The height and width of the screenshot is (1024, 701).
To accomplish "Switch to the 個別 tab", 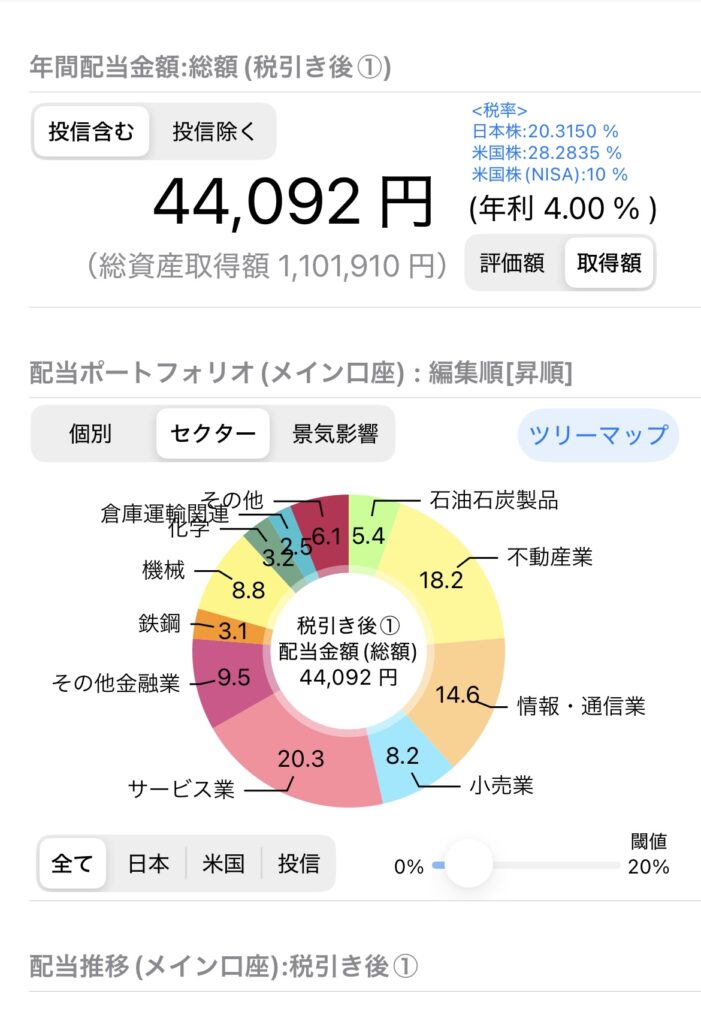I will tap(90, 434).
